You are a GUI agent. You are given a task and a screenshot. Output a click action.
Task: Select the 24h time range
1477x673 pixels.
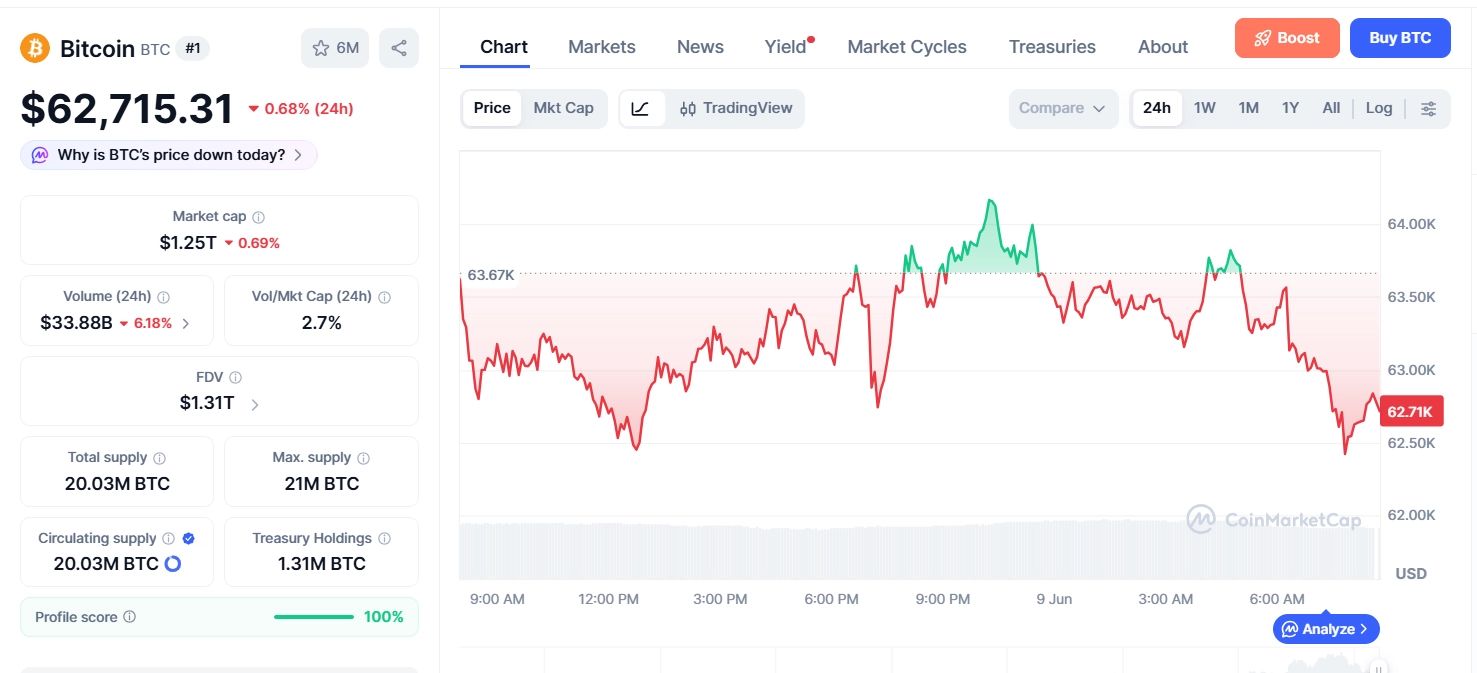pyautogui.click(x=1157, y=108)
